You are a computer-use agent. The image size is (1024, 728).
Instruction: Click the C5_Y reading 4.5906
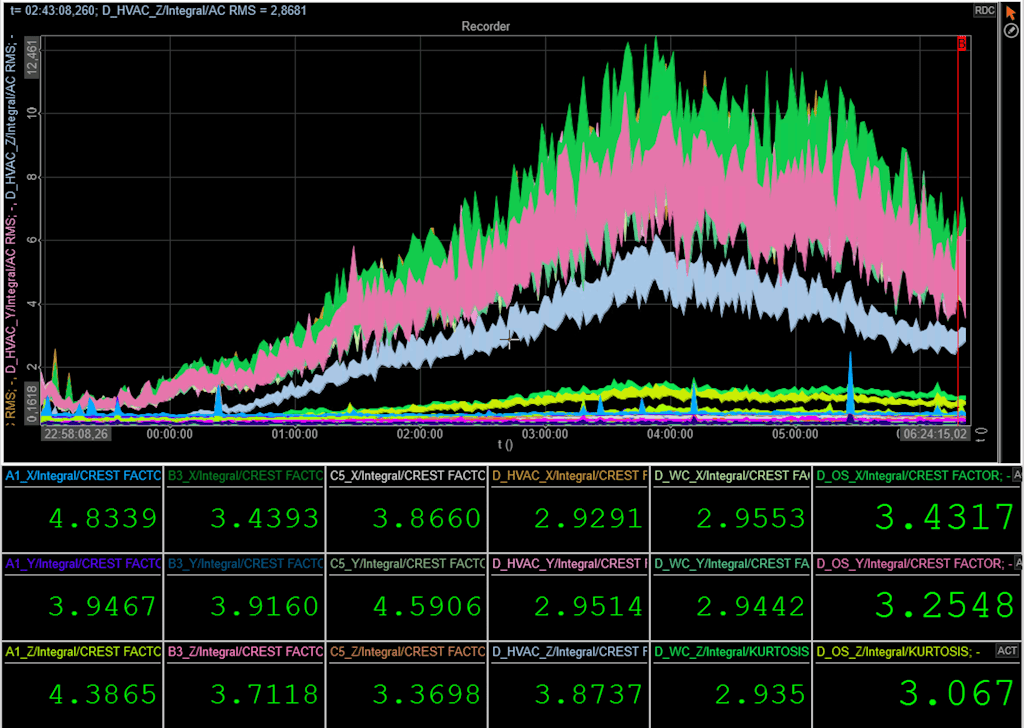point(426,607)
